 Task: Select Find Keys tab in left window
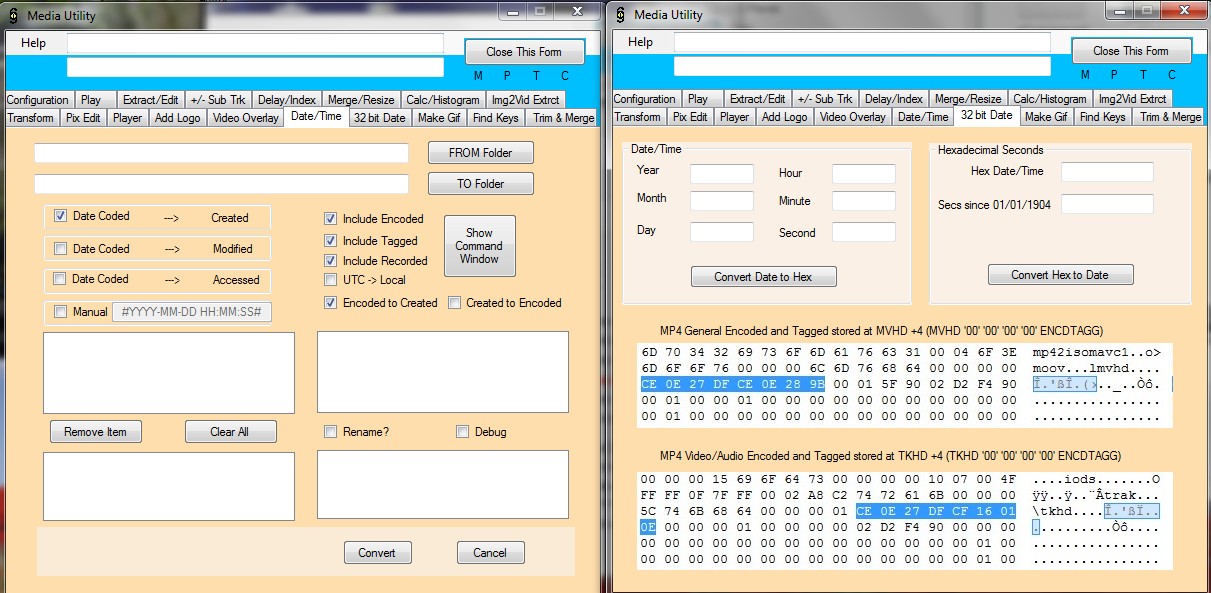pyautogui.click(x=495, y=118)
